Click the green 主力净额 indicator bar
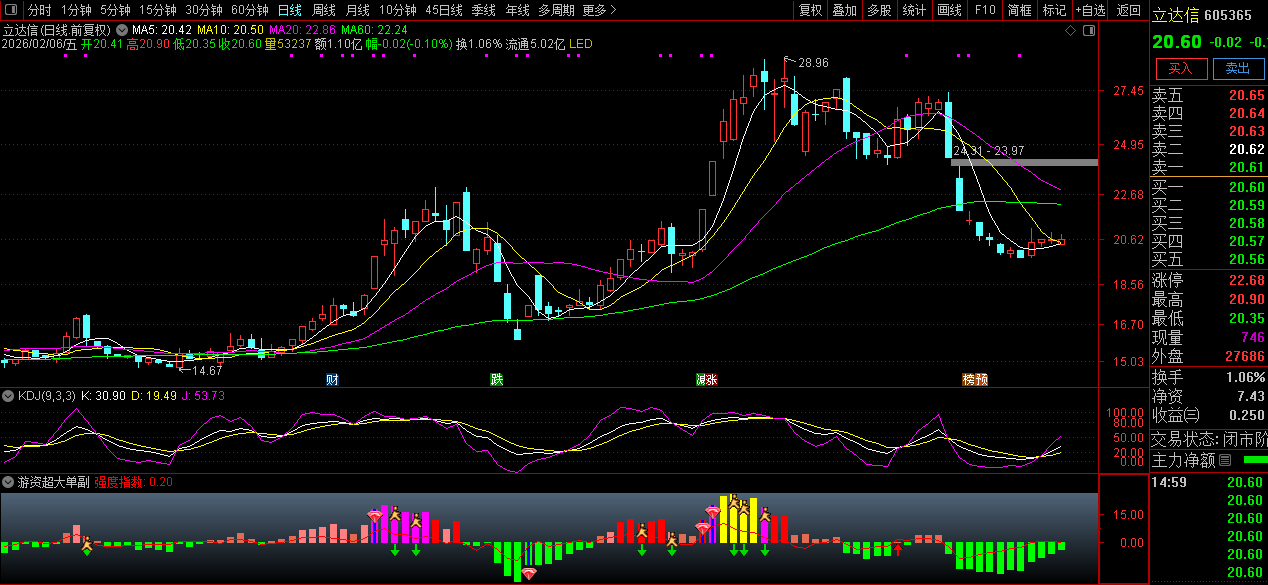 click(1253, 460)
